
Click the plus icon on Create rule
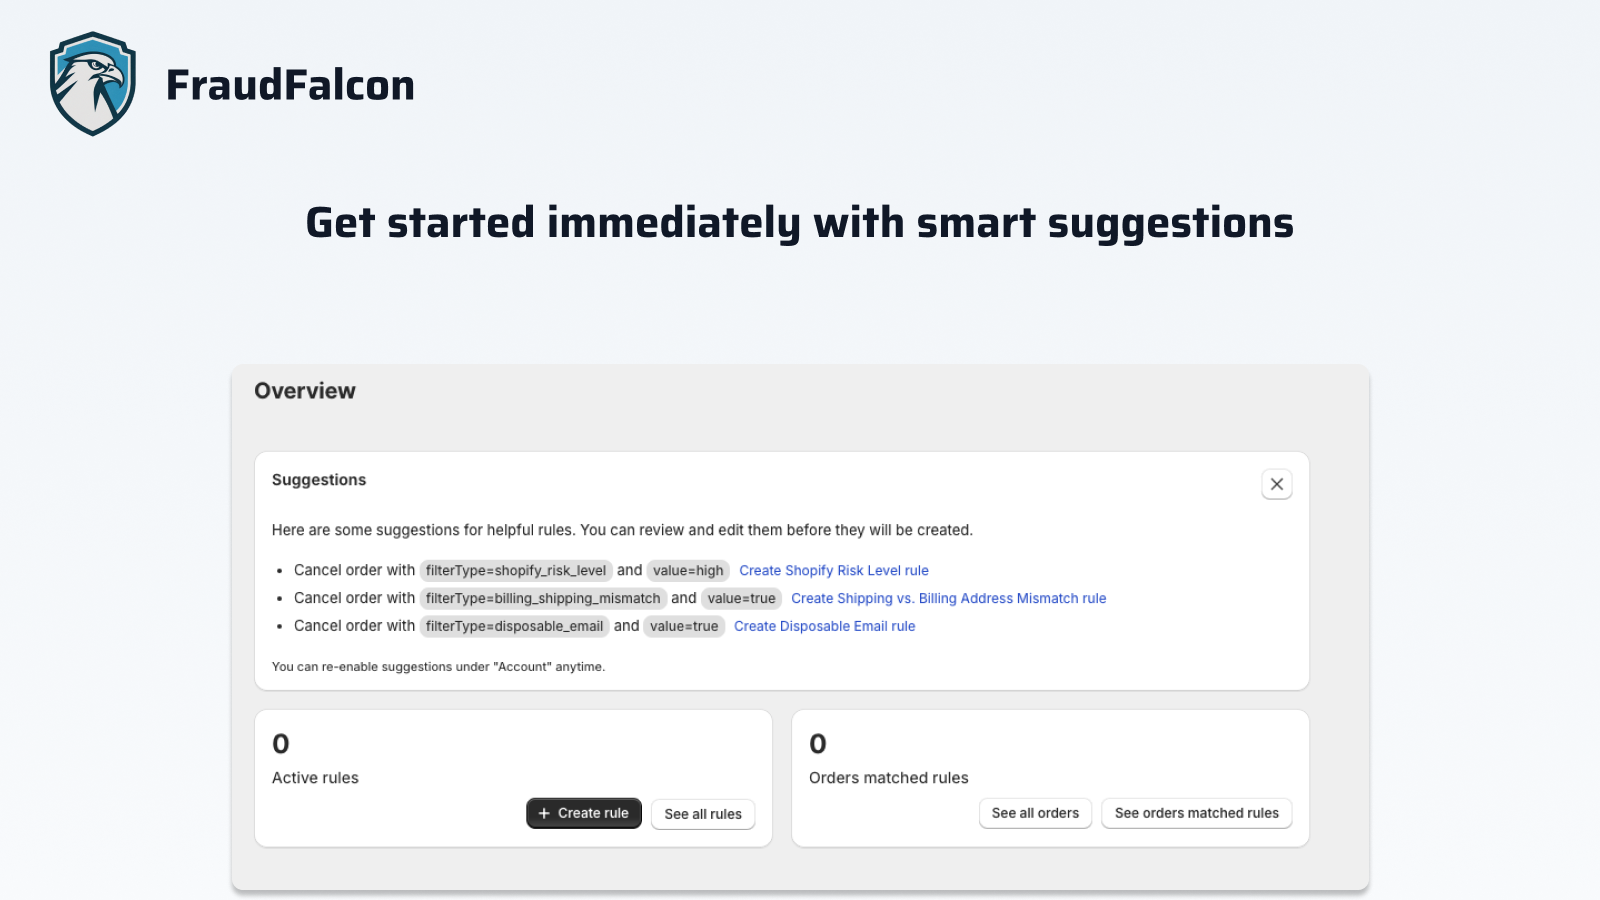coord(545,813)
